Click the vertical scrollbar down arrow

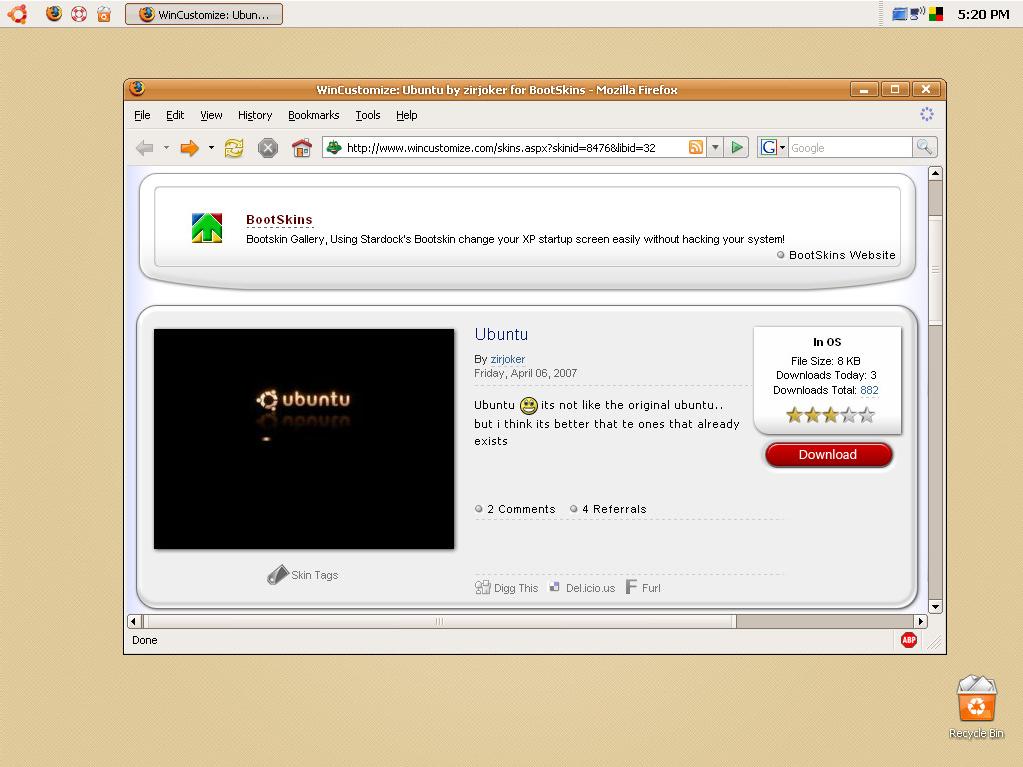936,607
